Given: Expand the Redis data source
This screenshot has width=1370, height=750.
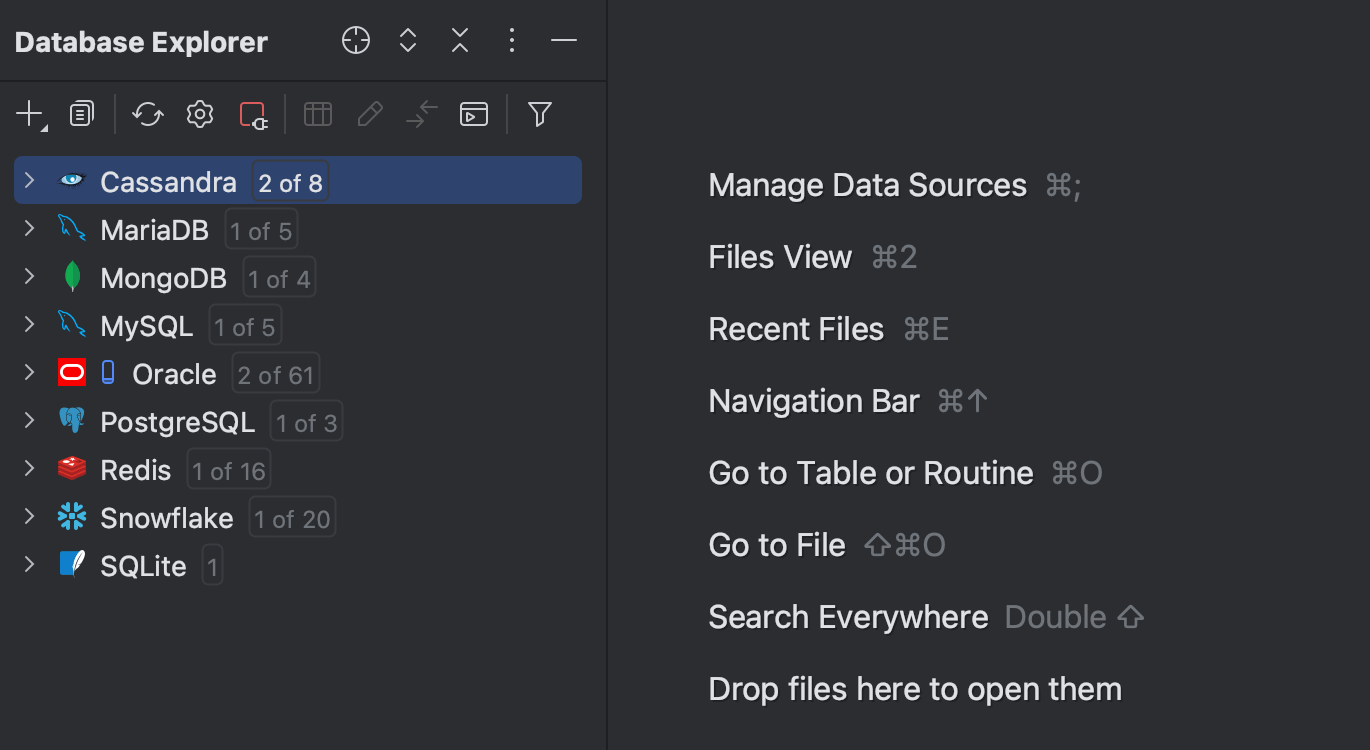Looking at the screenshot, I should 28,469.
